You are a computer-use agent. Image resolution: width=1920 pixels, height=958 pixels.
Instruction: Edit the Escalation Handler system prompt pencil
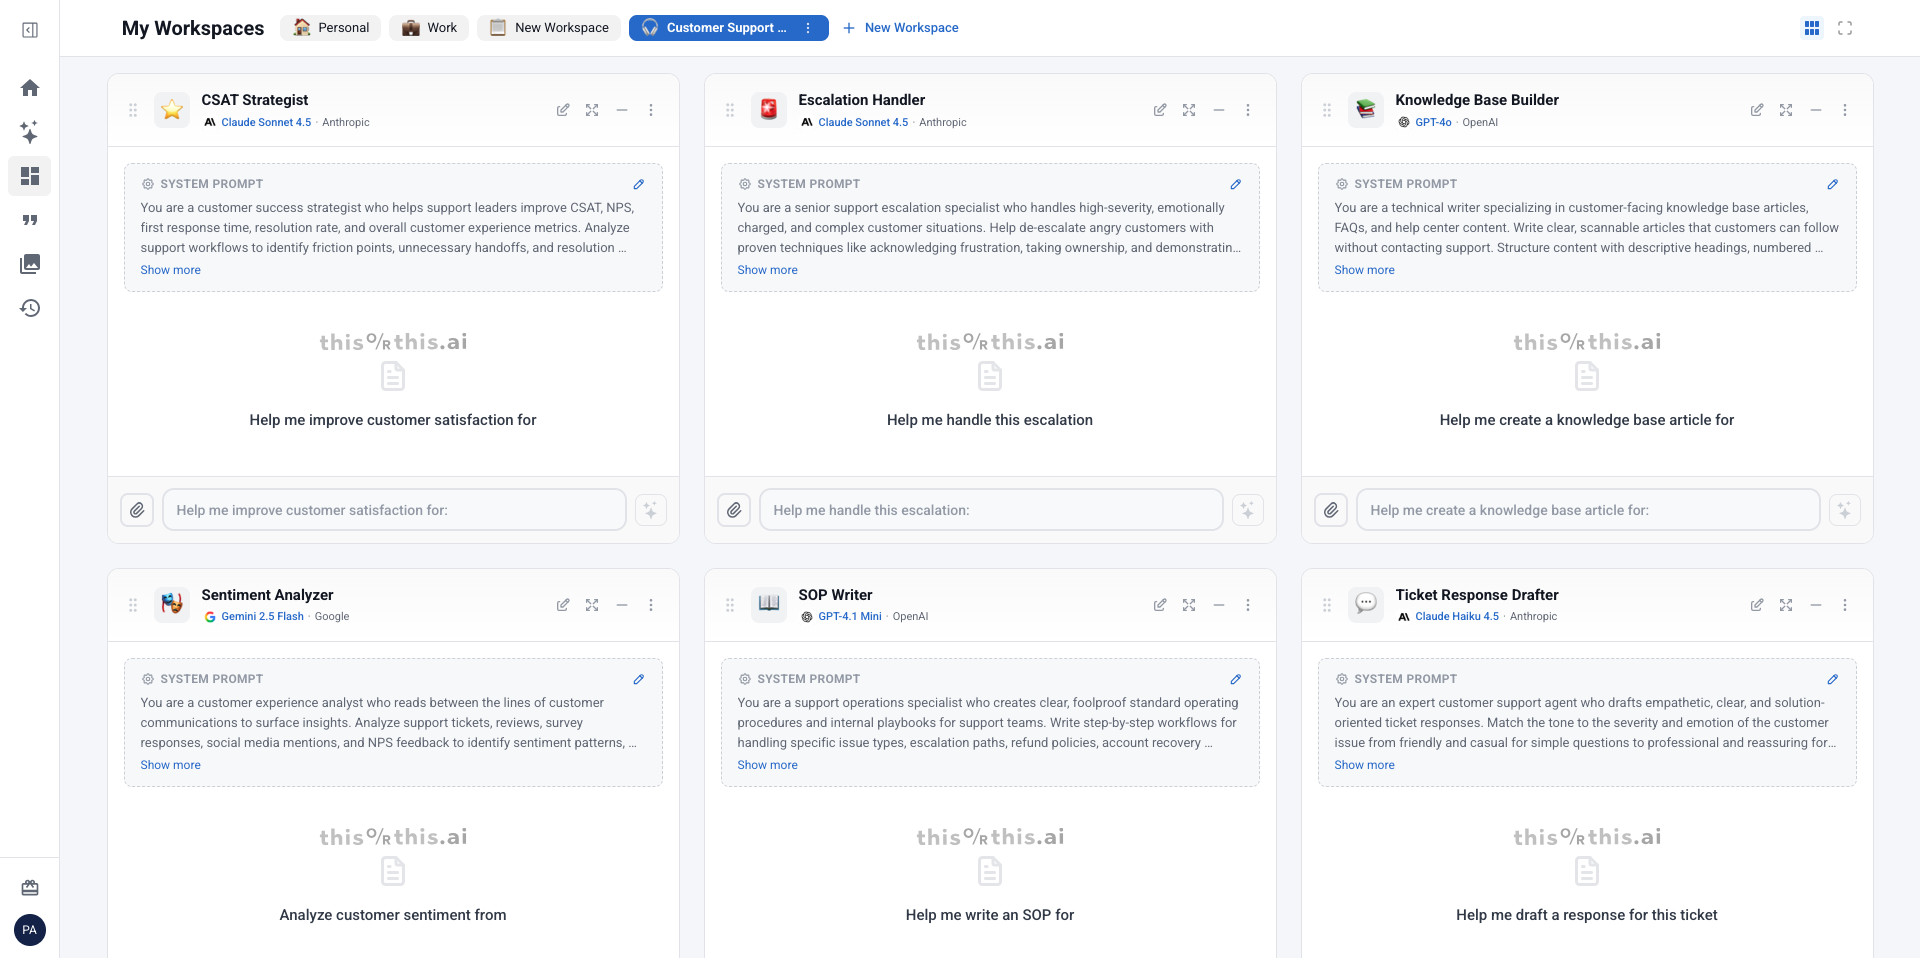[x=1235, y=184]
